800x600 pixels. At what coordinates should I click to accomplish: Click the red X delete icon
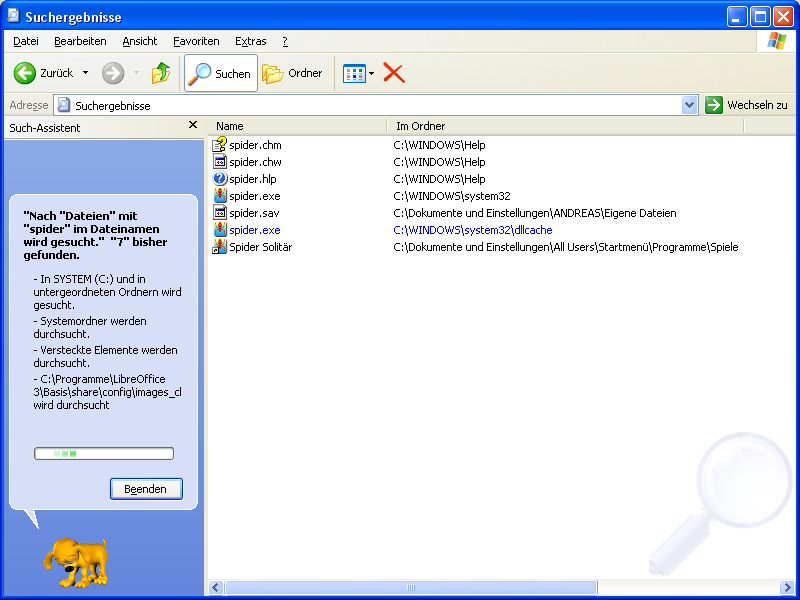pyautogui.click(x=393, y=73)
